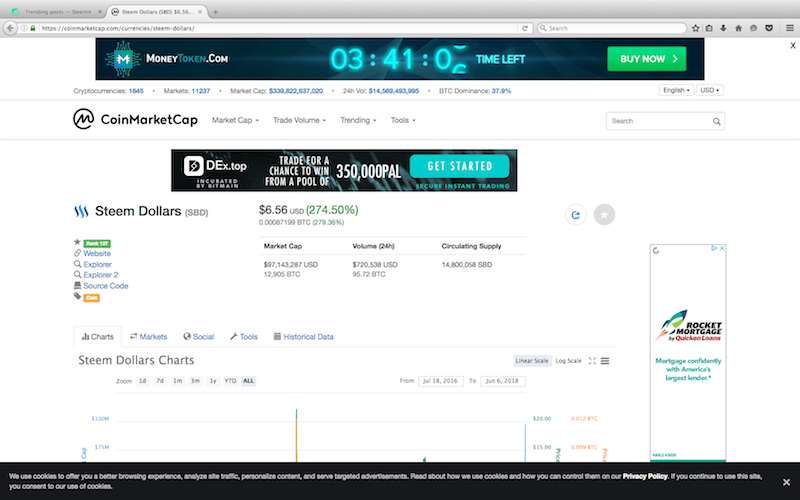800x500 pixels.
Task: Expand the Trending menu
Action: [x=358, y=120]
